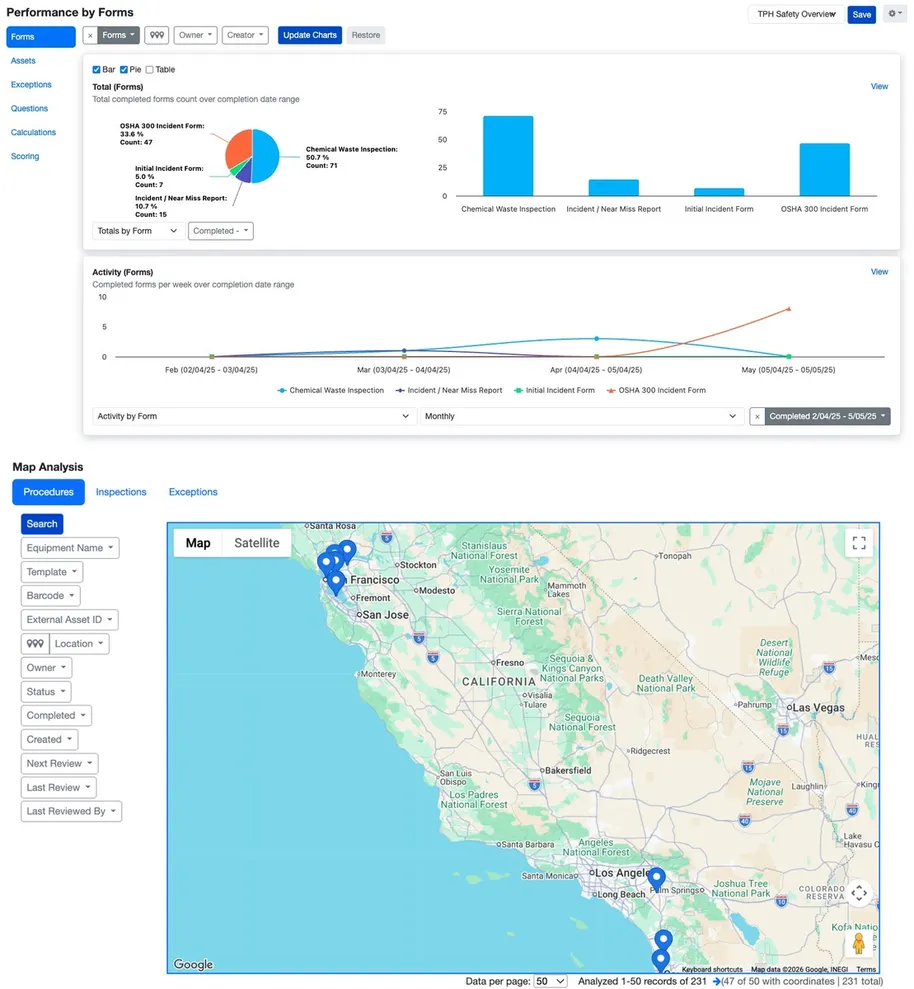Open the Activity by Form select
Viewport: 914px width, 989px height.
[x=254, y=416]
